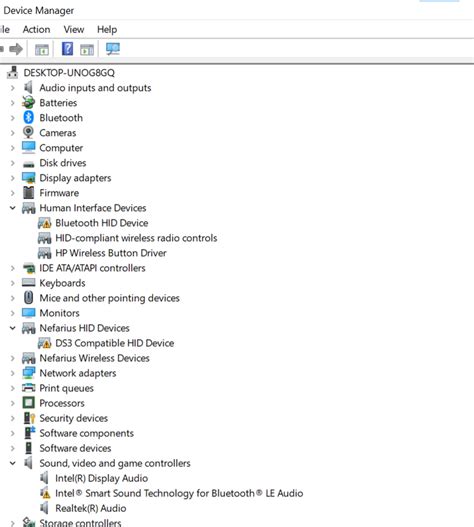Click the Batteries category icon
Viewport: 474px width, 527px height.
click(28, 103)
